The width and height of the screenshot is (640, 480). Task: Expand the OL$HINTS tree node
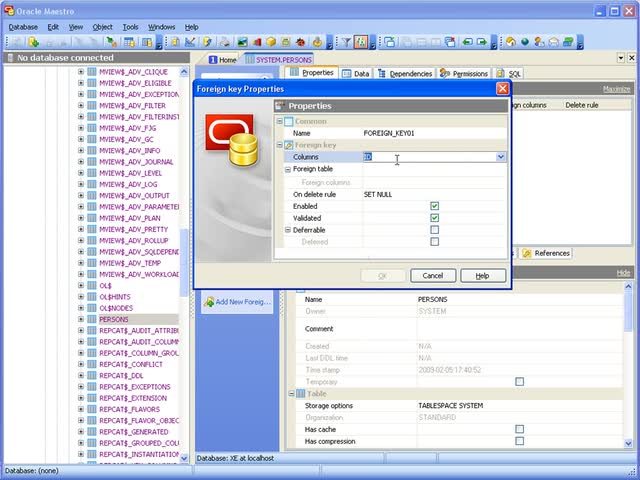[81, 297]
